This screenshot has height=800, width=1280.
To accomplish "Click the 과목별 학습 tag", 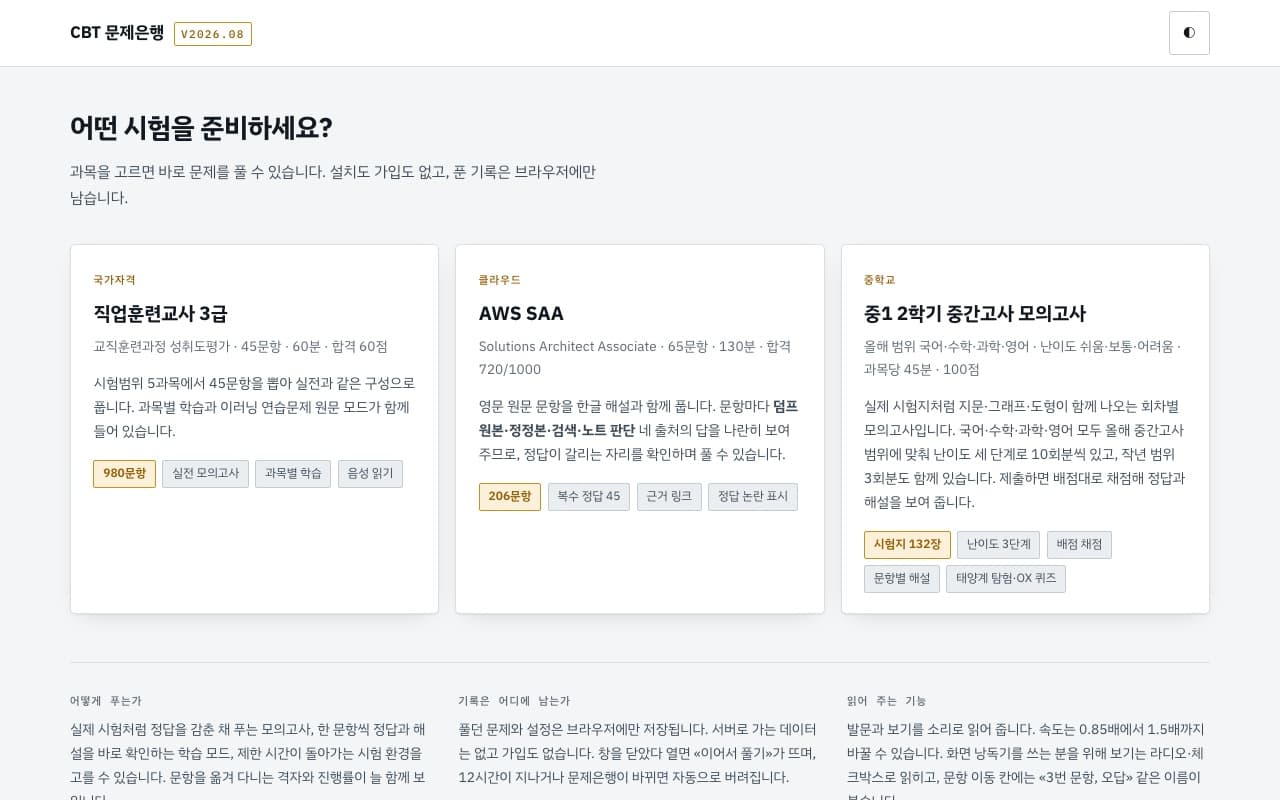I will click(293, 474).
